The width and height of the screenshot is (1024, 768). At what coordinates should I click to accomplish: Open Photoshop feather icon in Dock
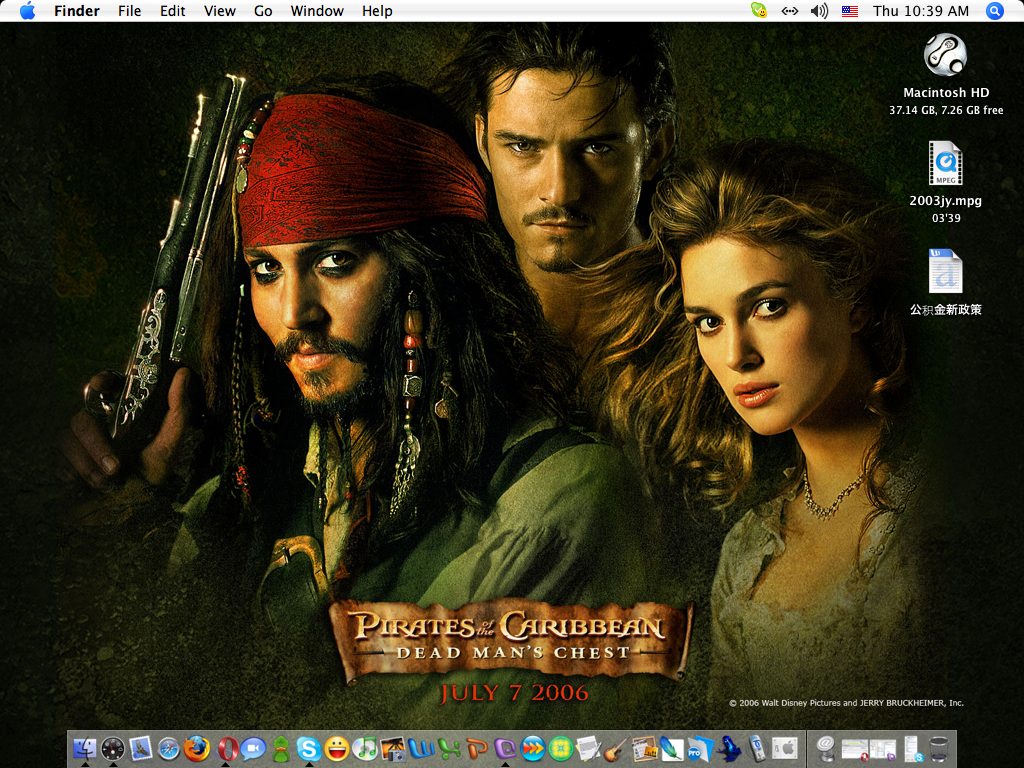(x=673, y=748)
